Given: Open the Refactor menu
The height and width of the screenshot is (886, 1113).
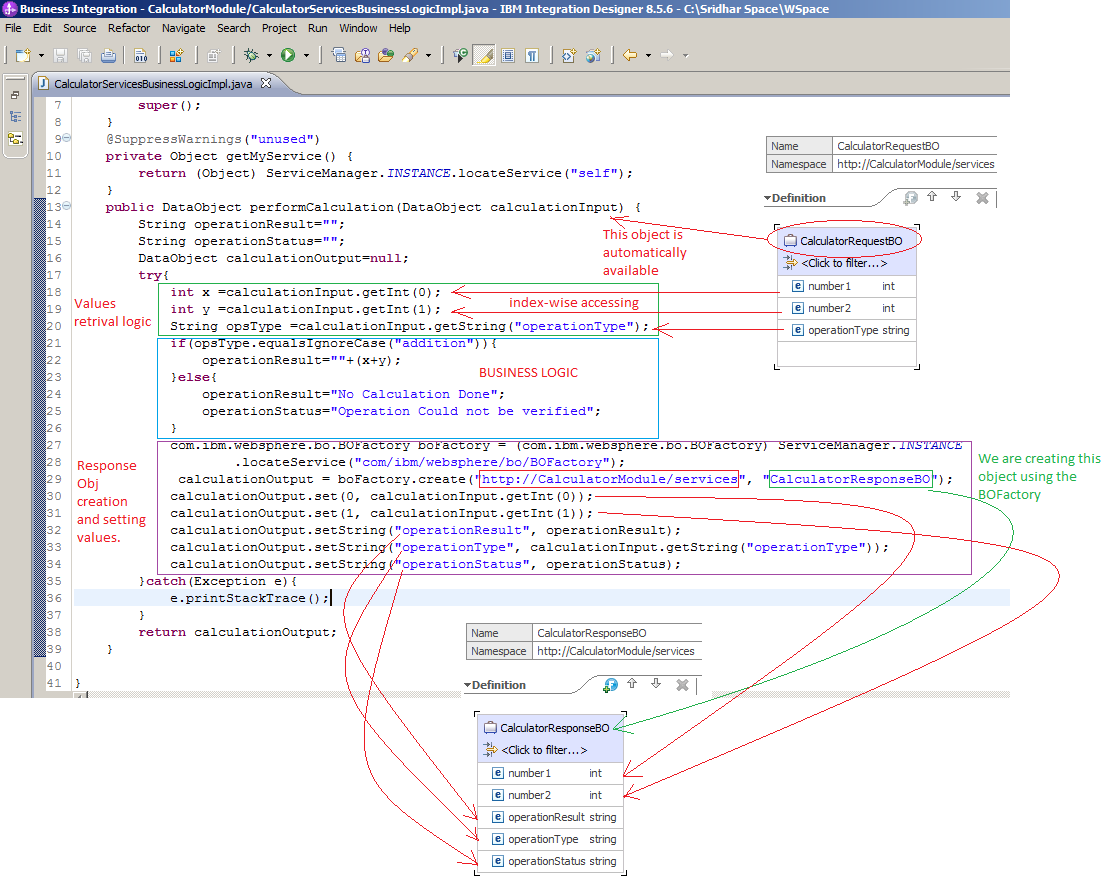Looking at the screenshot, I should click(x=128, y=28).
